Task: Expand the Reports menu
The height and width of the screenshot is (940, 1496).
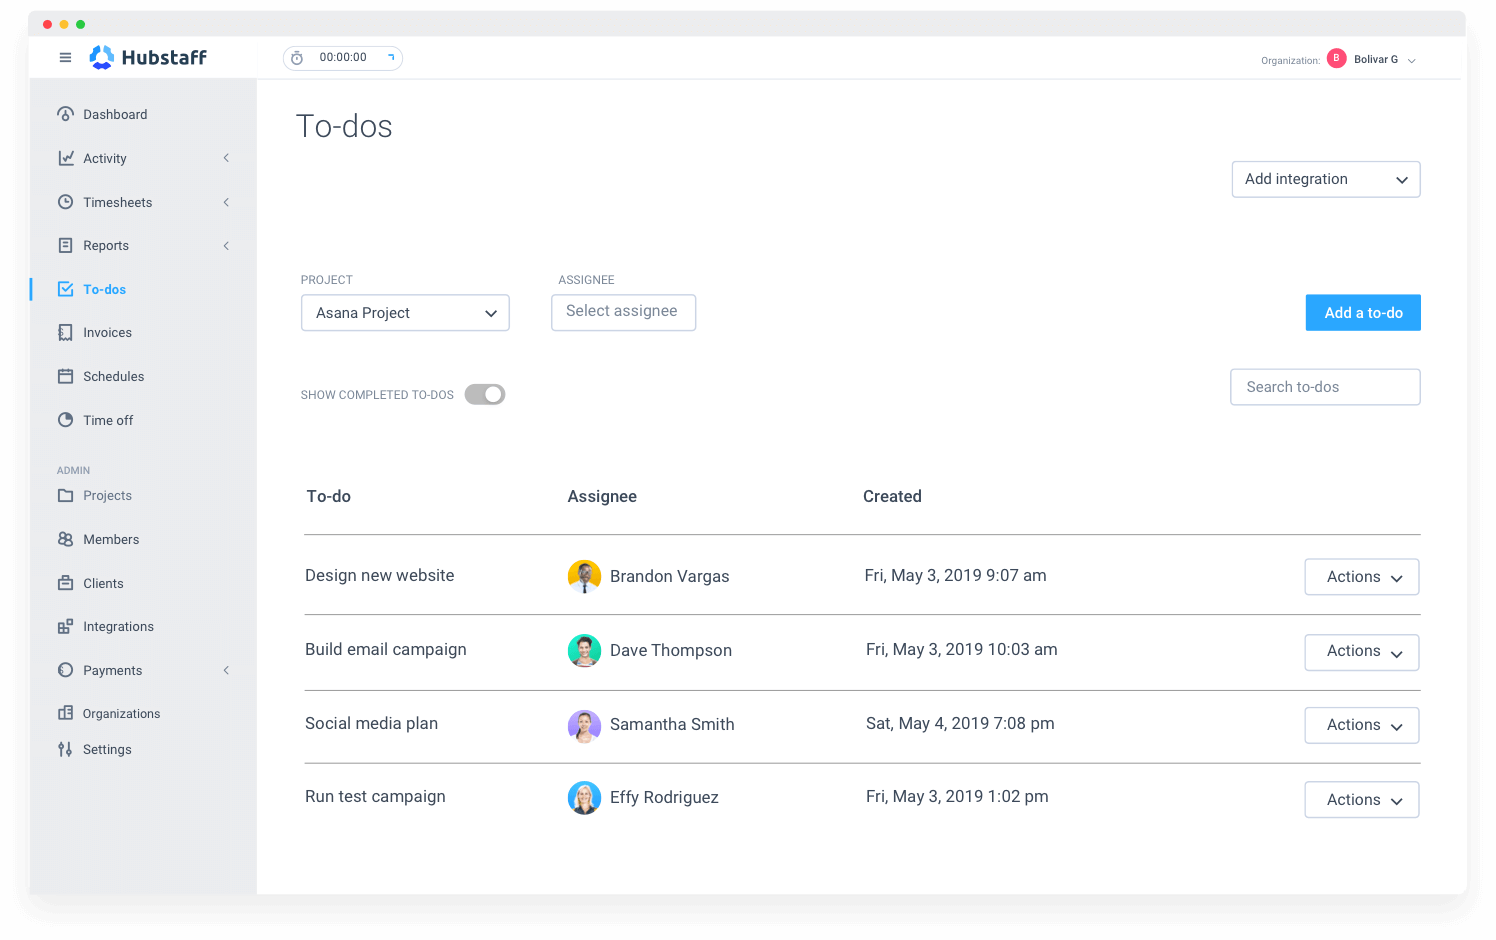Action: [107, 245]
